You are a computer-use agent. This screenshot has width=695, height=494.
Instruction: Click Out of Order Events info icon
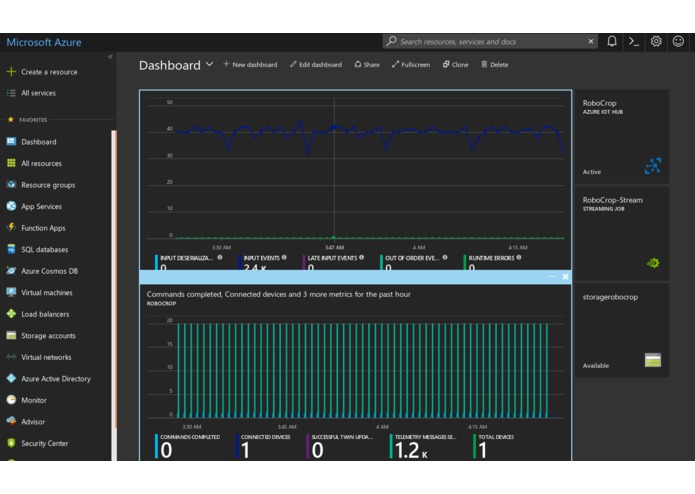[445, 257]
